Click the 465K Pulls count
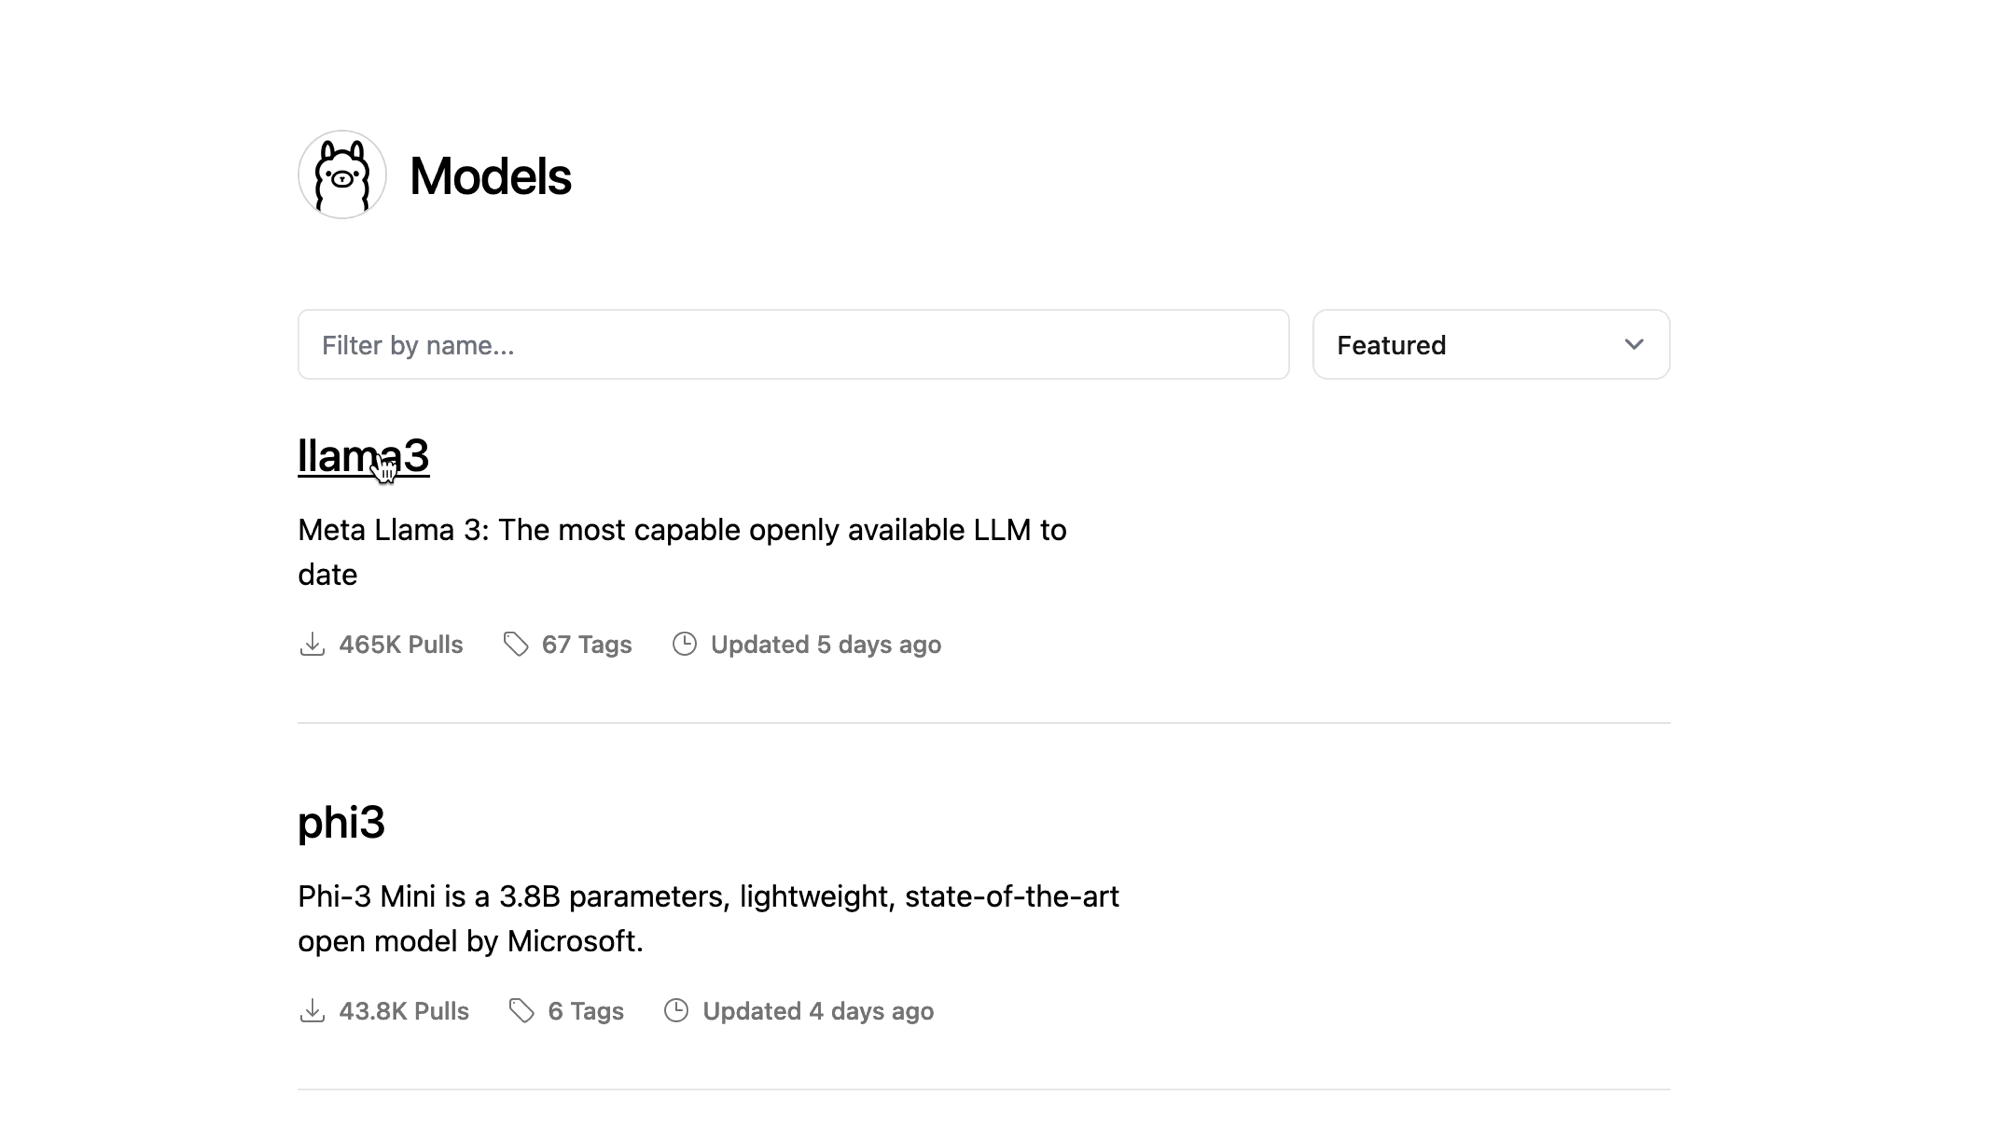Screen dimensions: 2000x1125 [401, 645]
